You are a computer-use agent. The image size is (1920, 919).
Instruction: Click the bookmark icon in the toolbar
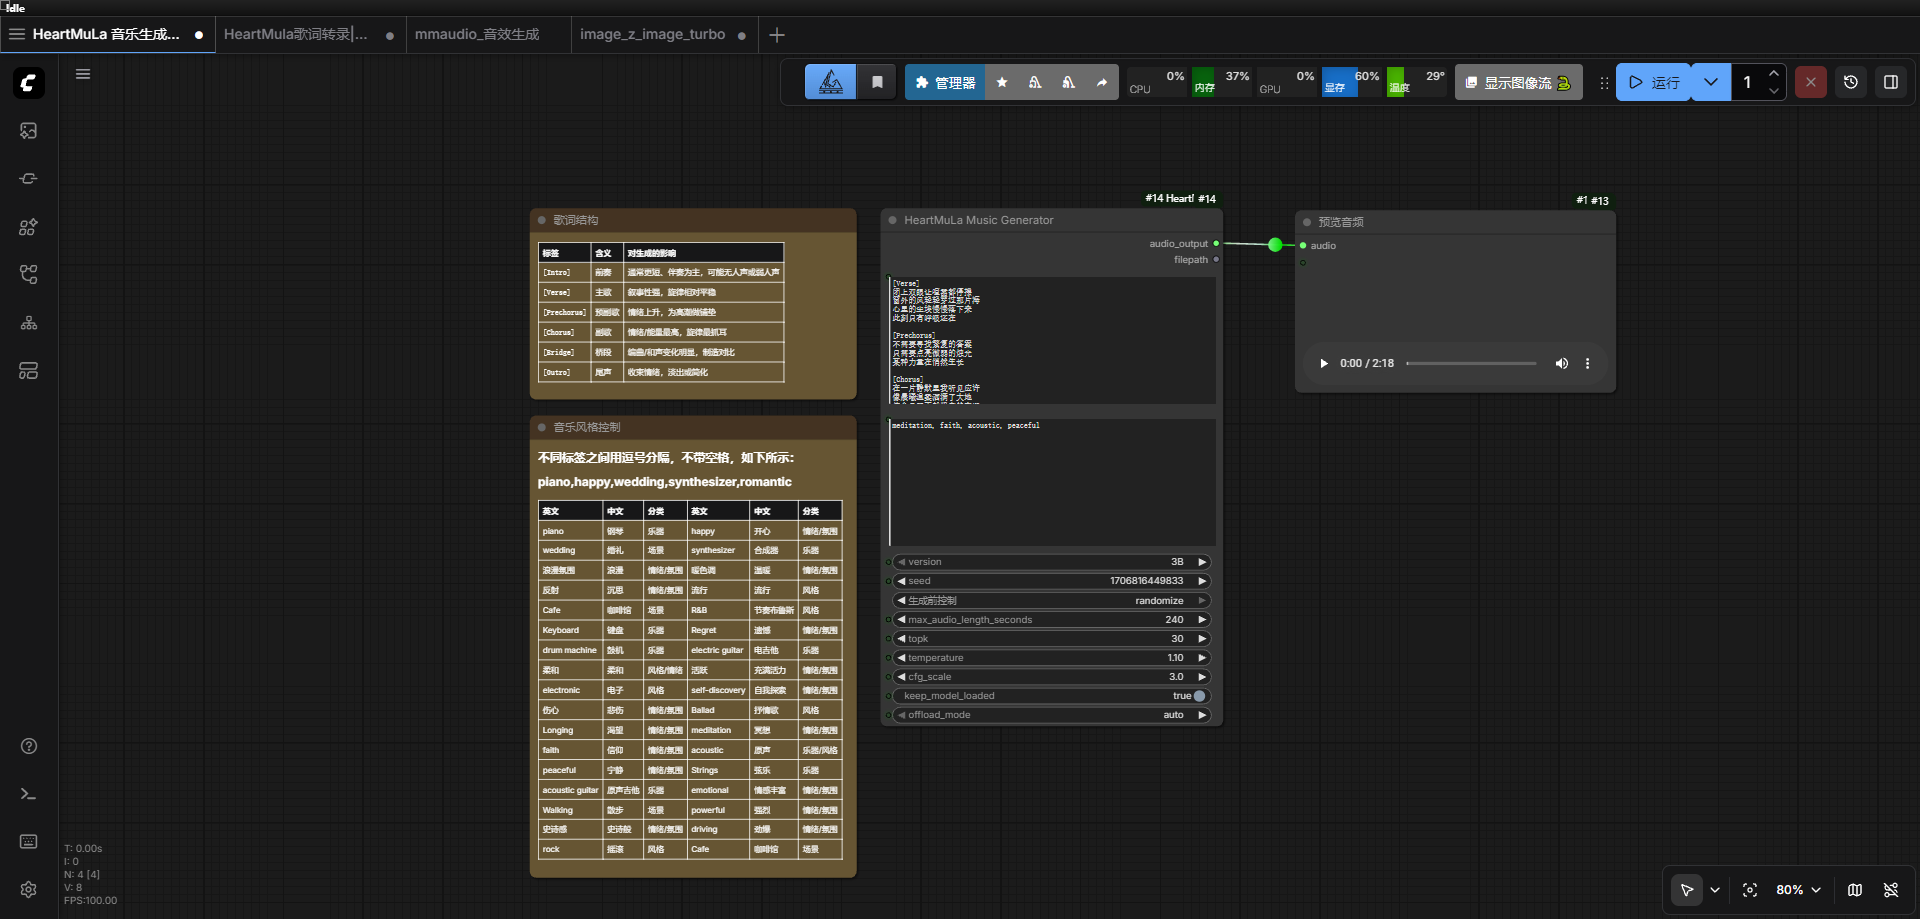click(x=877, y=83)
